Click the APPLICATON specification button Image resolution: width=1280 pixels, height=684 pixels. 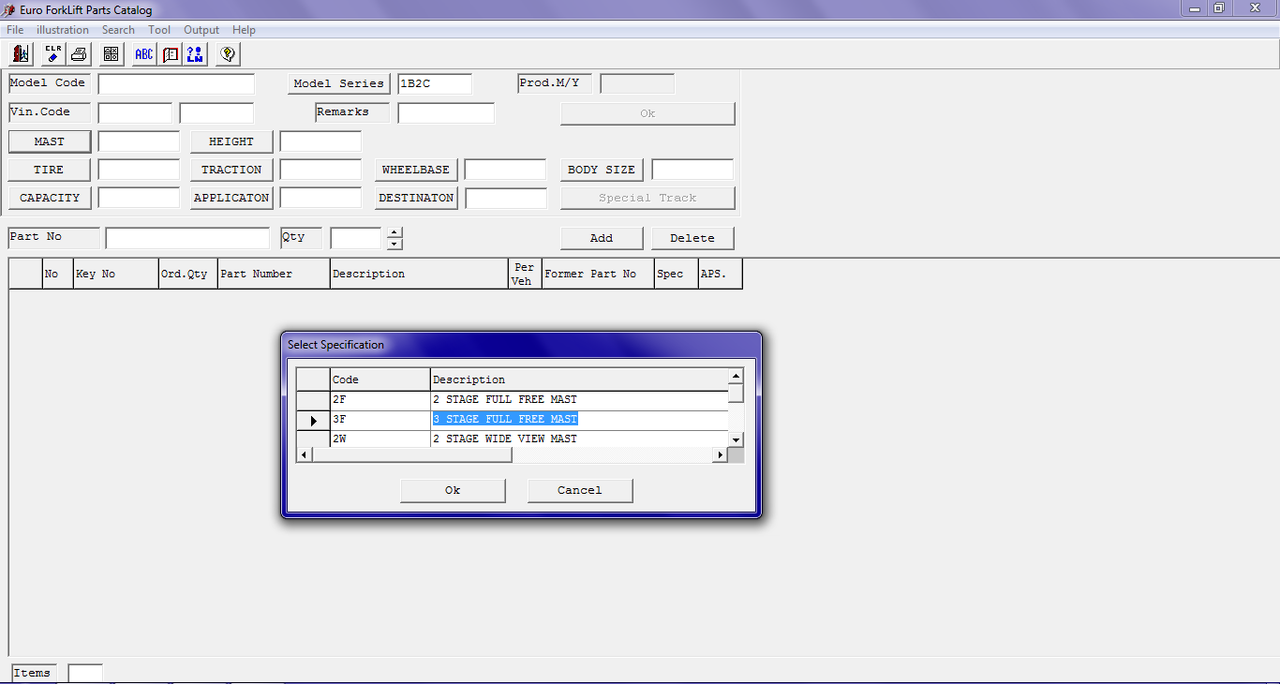[x=231, y=198]
